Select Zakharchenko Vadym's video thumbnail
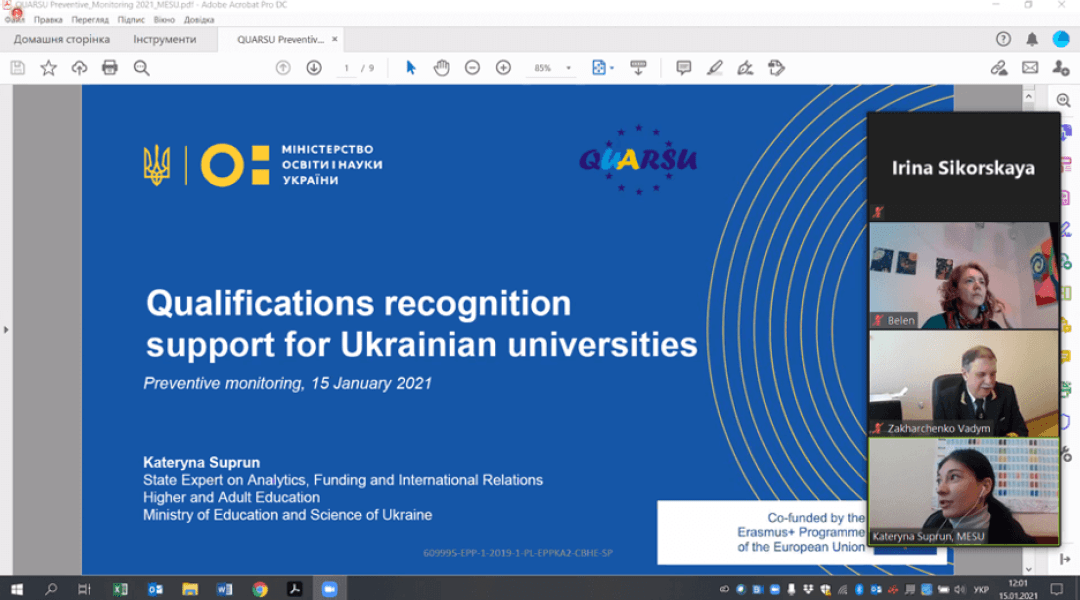The height and width of the screenshot is (600, 1080). pyautogui.click(x=963, y=383)
